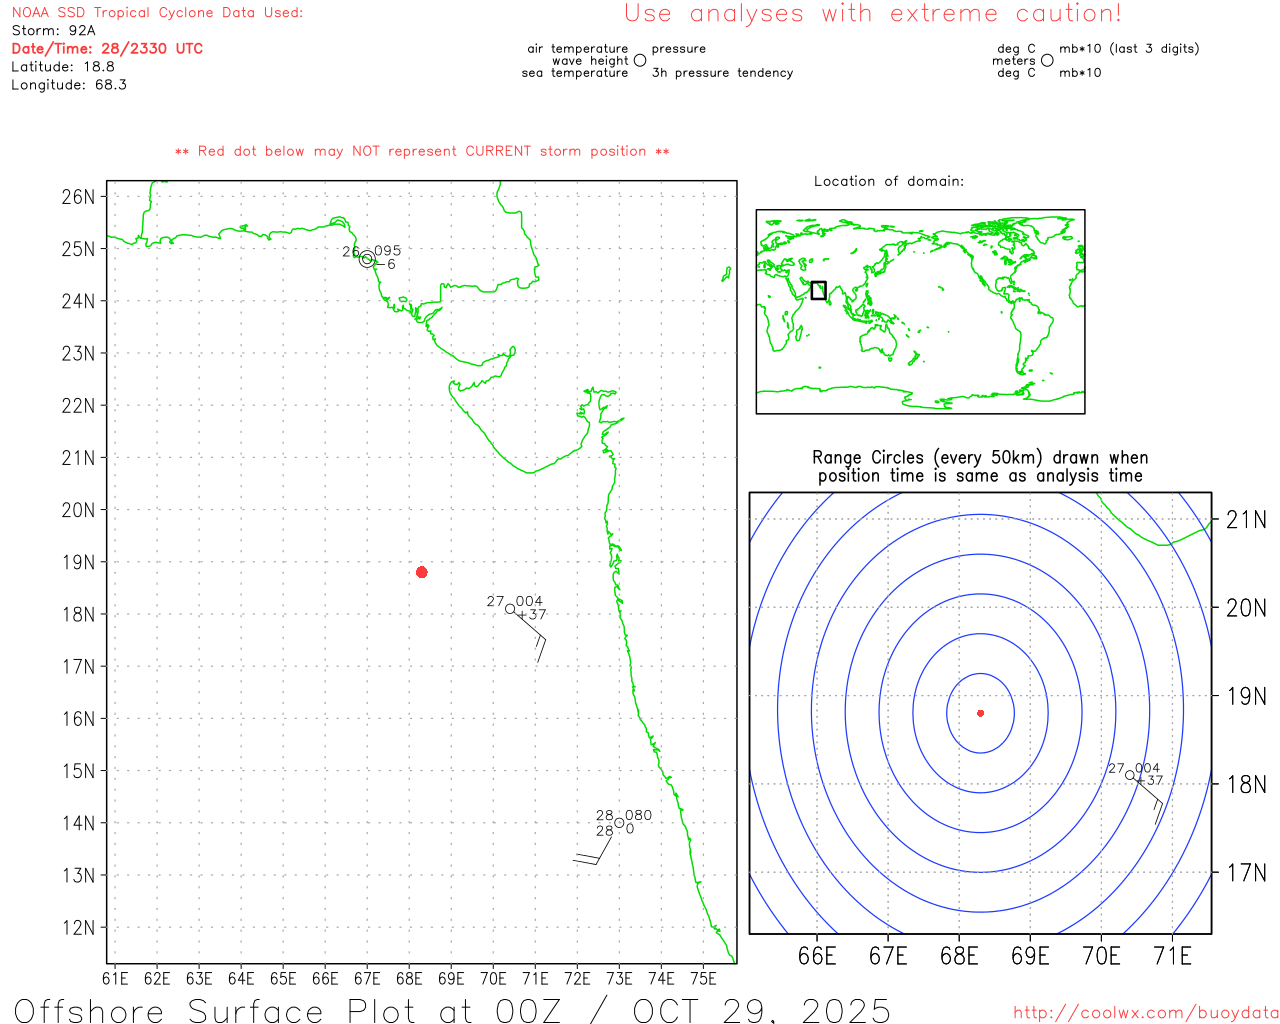Screen dimensions: 1280x1024
Task: Click the '61E' longitude label
Action: click(x=115, y=978)
